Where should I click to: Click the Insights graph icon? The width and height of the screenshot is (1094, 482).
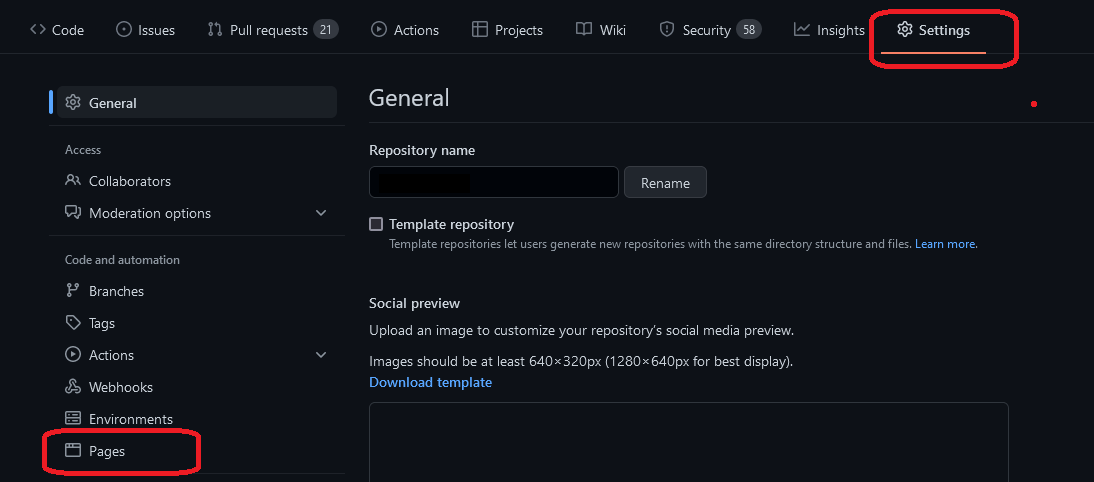click(802, 30)
